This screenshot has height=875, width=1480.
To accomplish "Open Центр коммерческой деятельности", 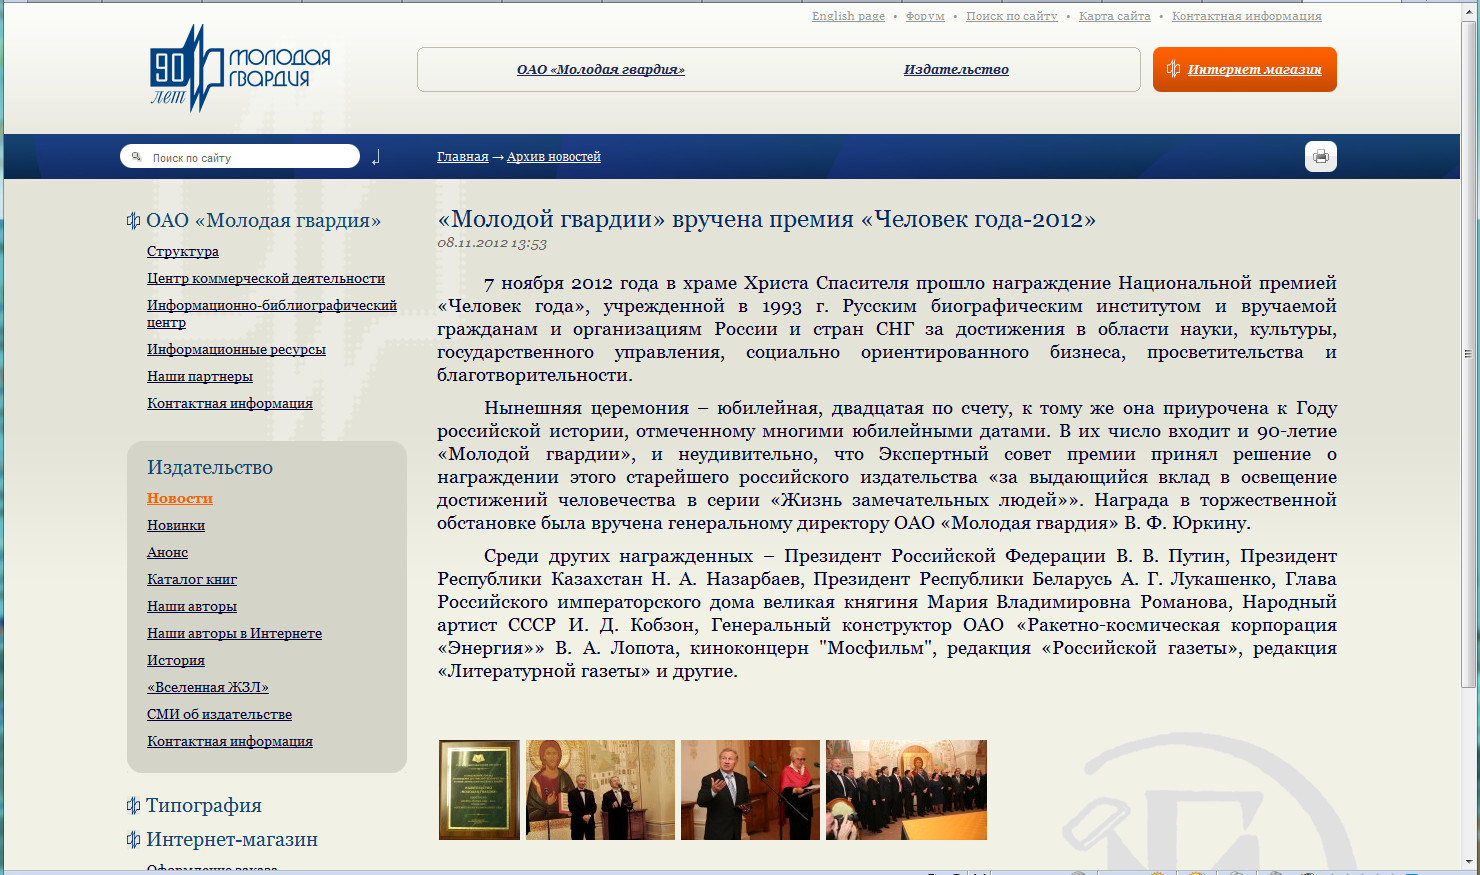I will [x=266, y=279].
